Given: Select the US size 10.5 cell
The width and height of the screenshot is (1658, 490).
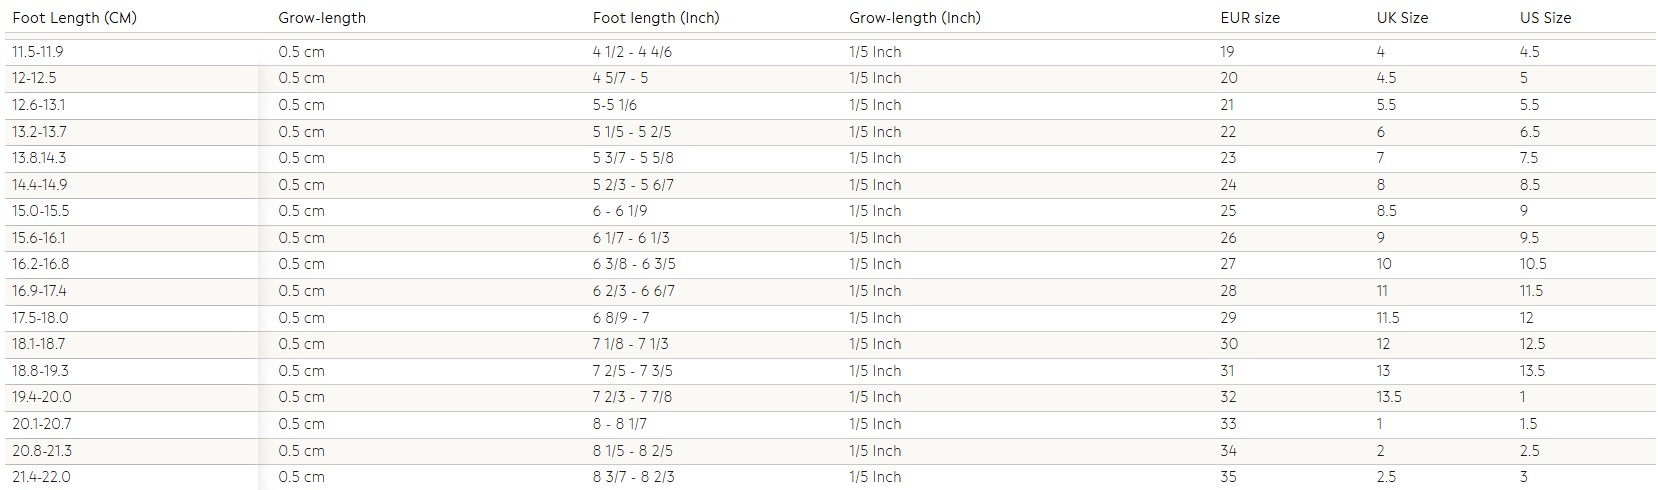Looking at the screenshot, I should coord(1533,264).
